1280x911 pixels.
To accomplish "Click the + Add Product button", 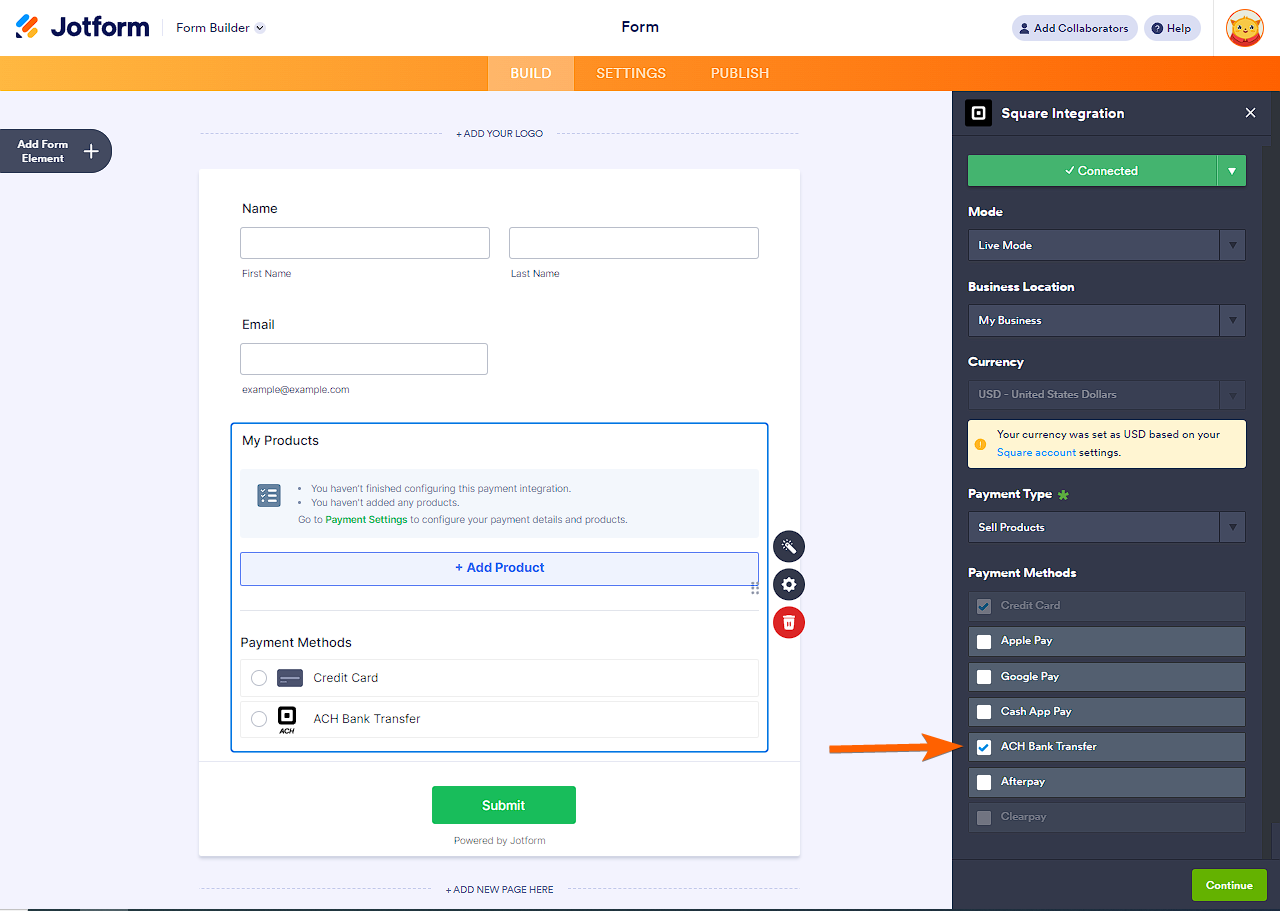I will 499,568.
